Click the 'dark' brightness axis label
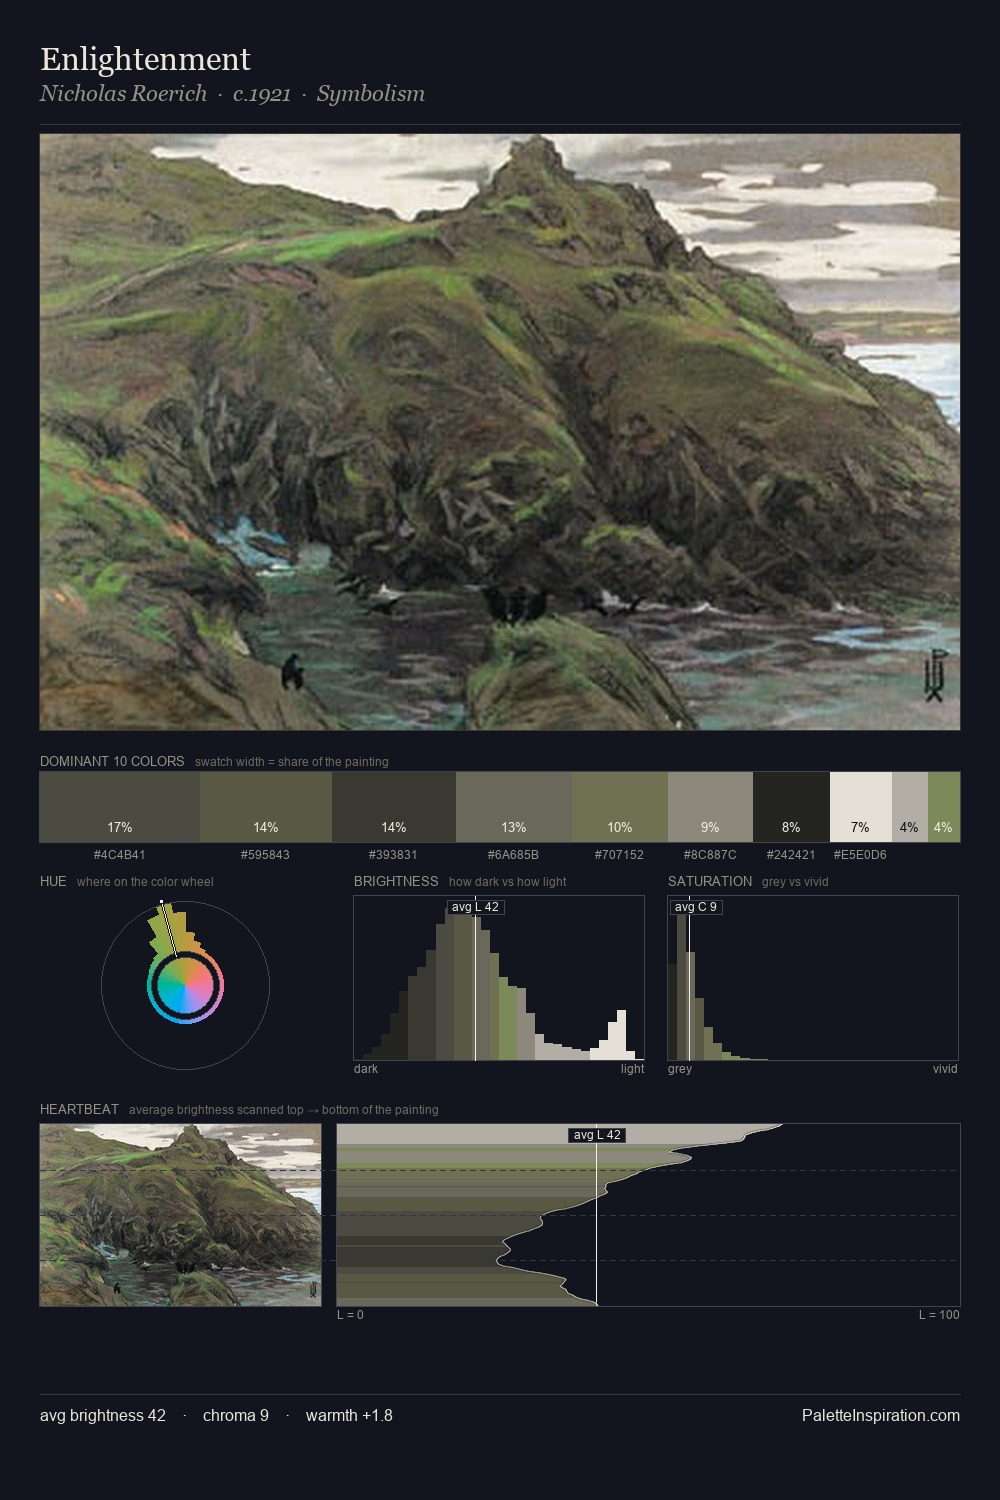Viewport: 1000px width, 1500px height. point(366,1069)
